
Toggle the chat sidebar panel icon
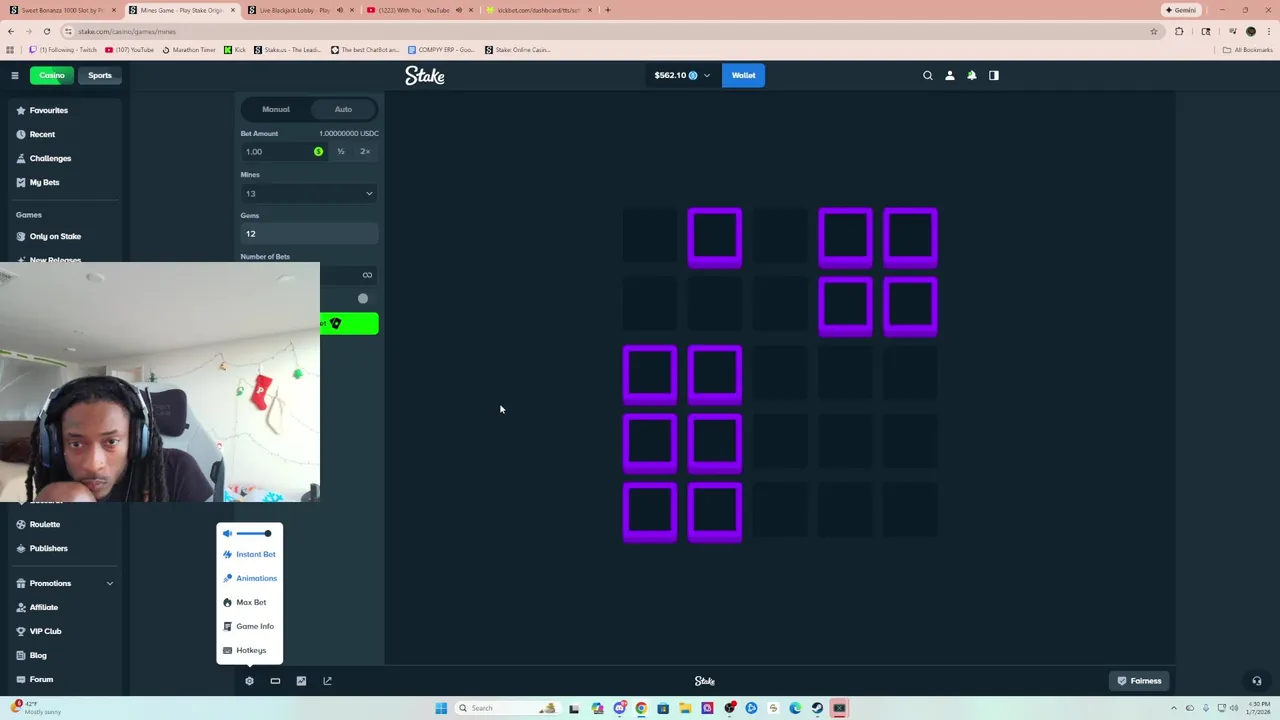pos(994,75)
